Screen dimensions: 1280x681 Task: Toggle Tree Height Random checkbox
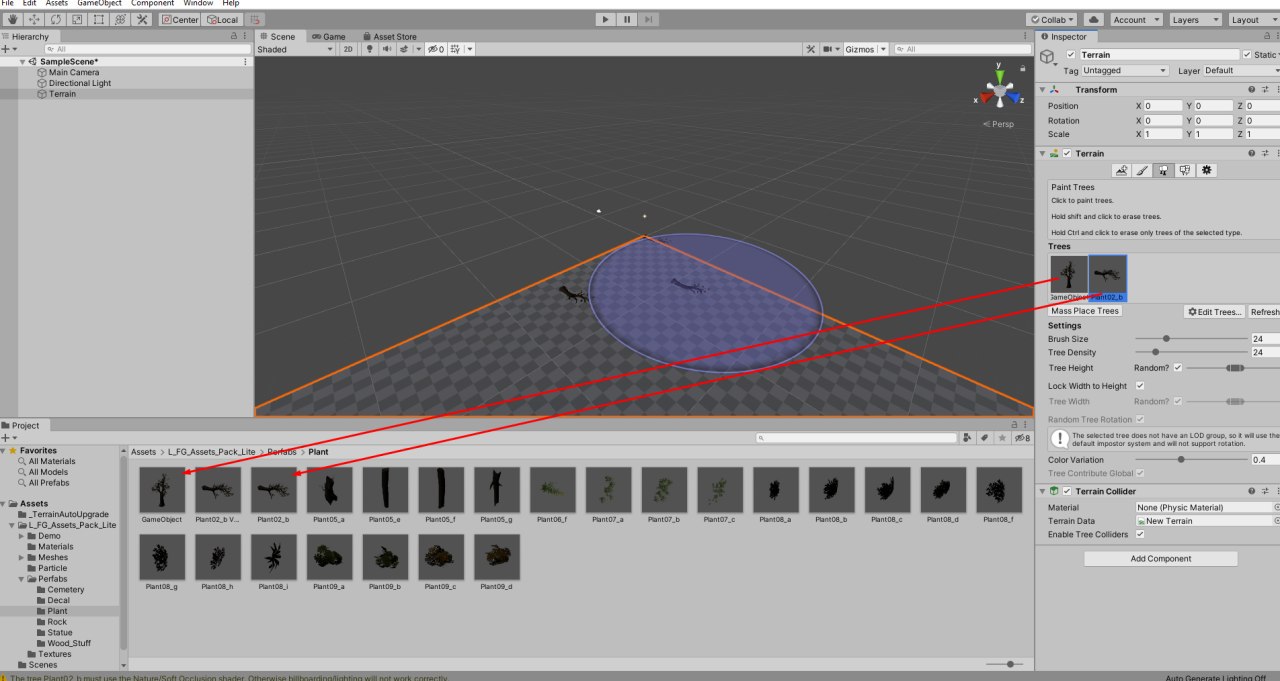[x=1177, y=368]
